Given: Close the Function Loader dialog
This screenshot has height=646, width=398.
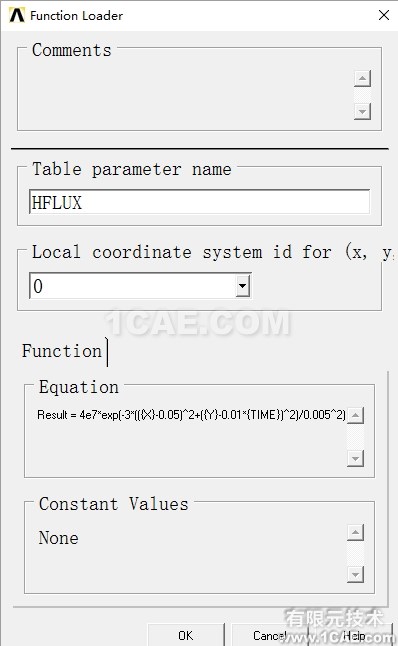Looking at the screenshot, I should 384,15.
